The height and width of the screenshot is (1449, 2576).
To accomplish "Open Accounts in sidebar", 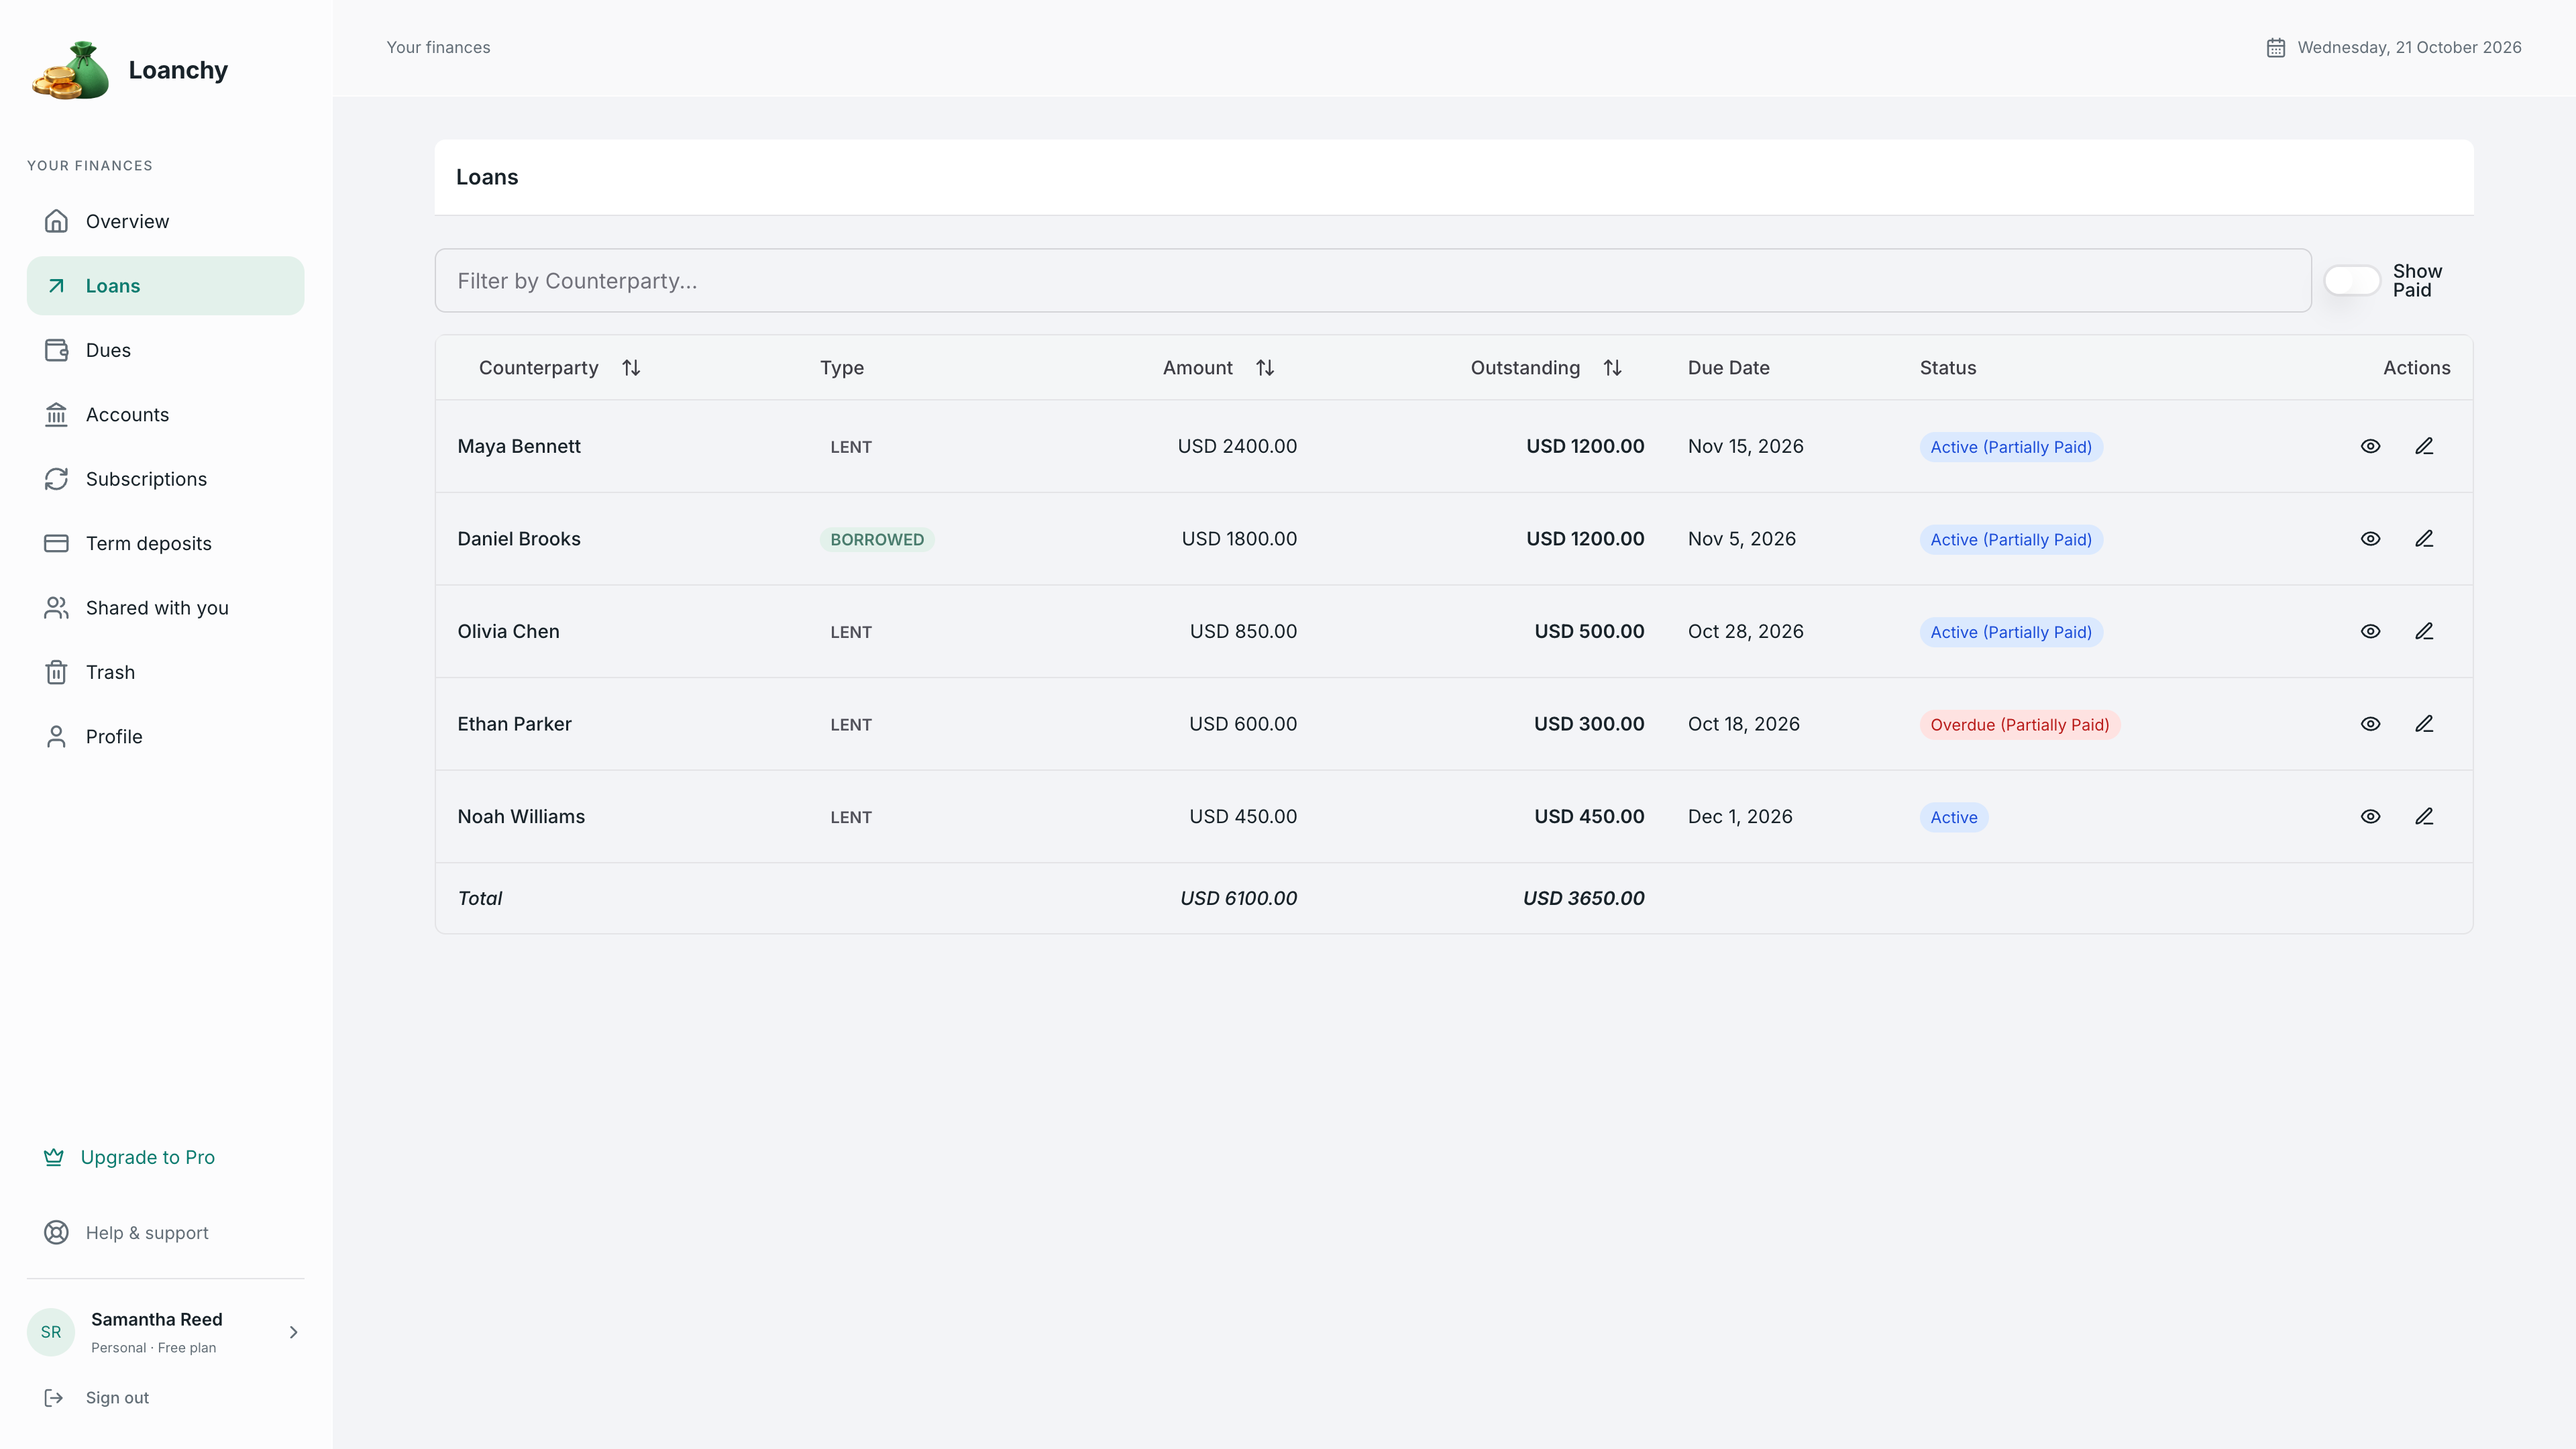I will click(x=165, y=415).
